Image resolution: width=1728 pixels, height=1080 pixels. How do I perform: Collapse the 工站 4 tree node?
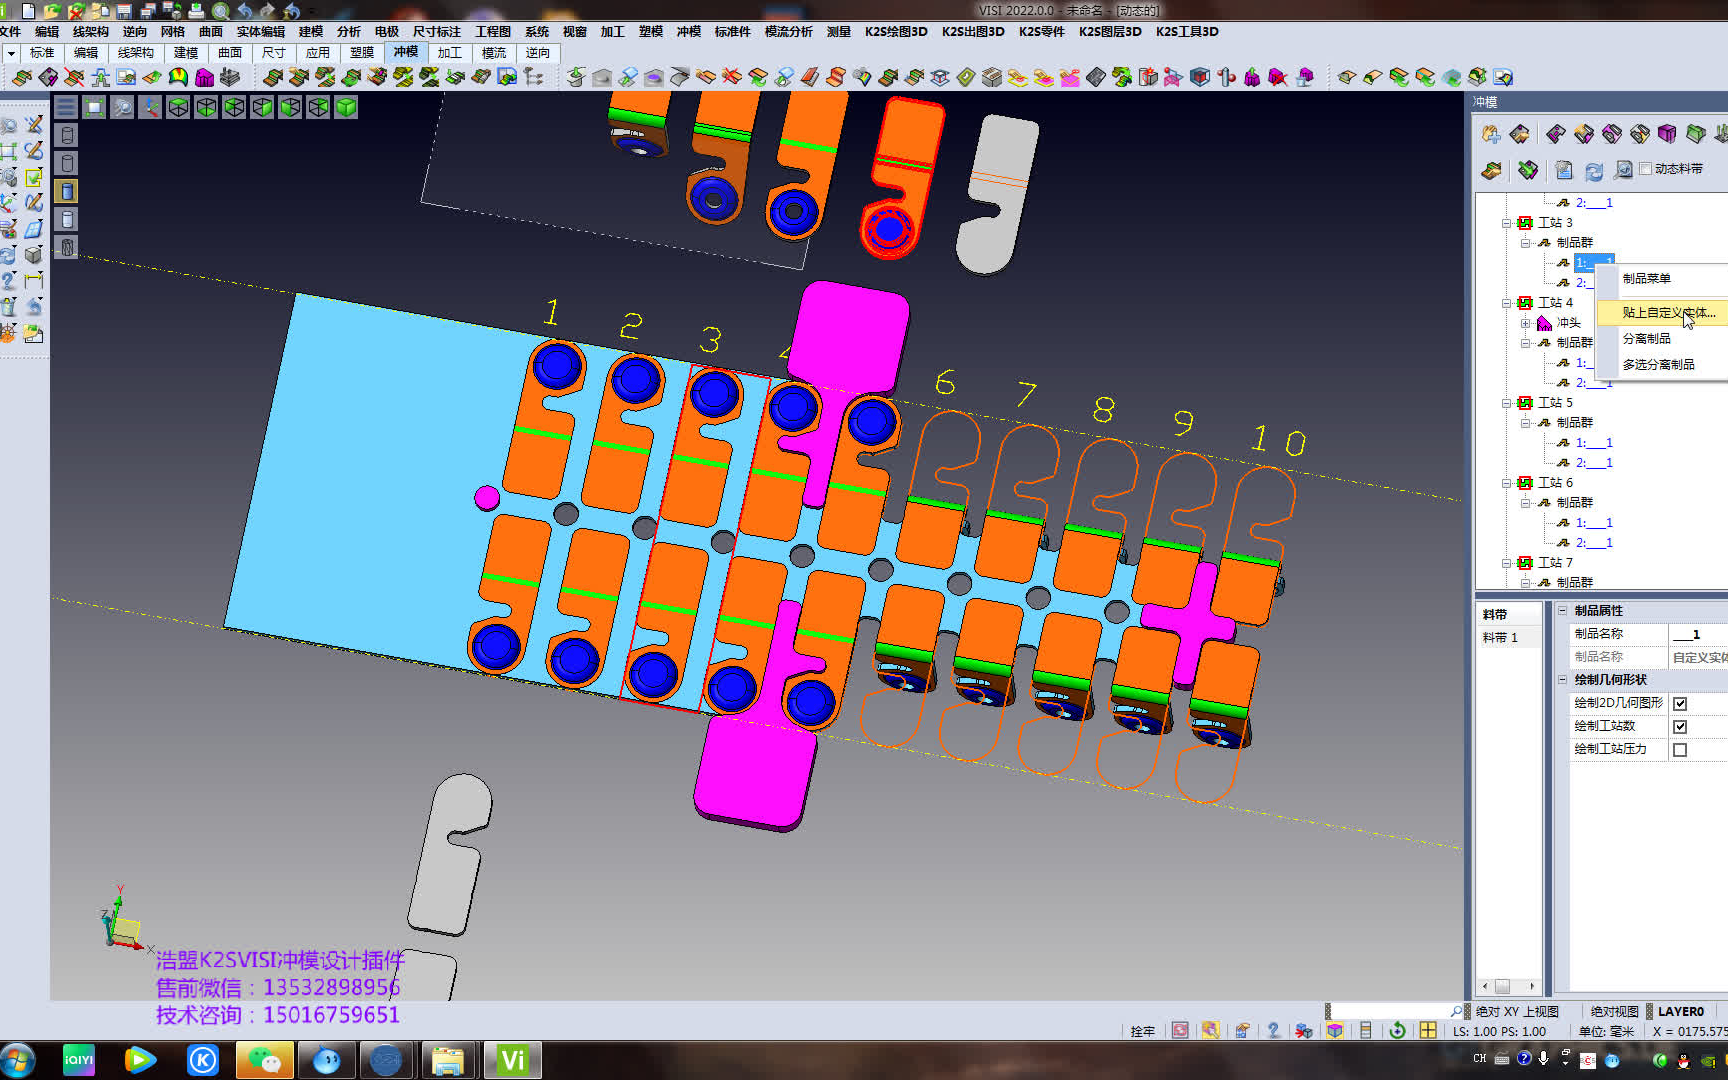1506,303
